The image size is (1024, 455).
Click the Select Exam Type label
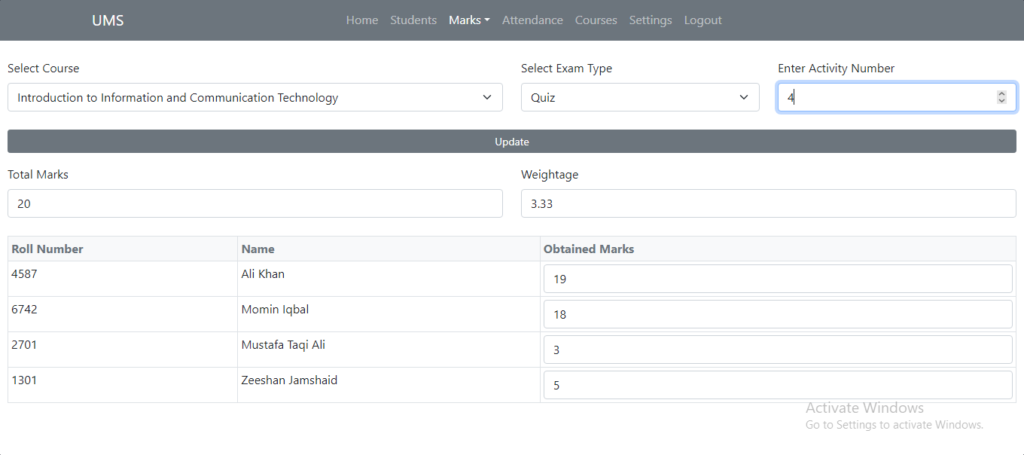[567, 69]
